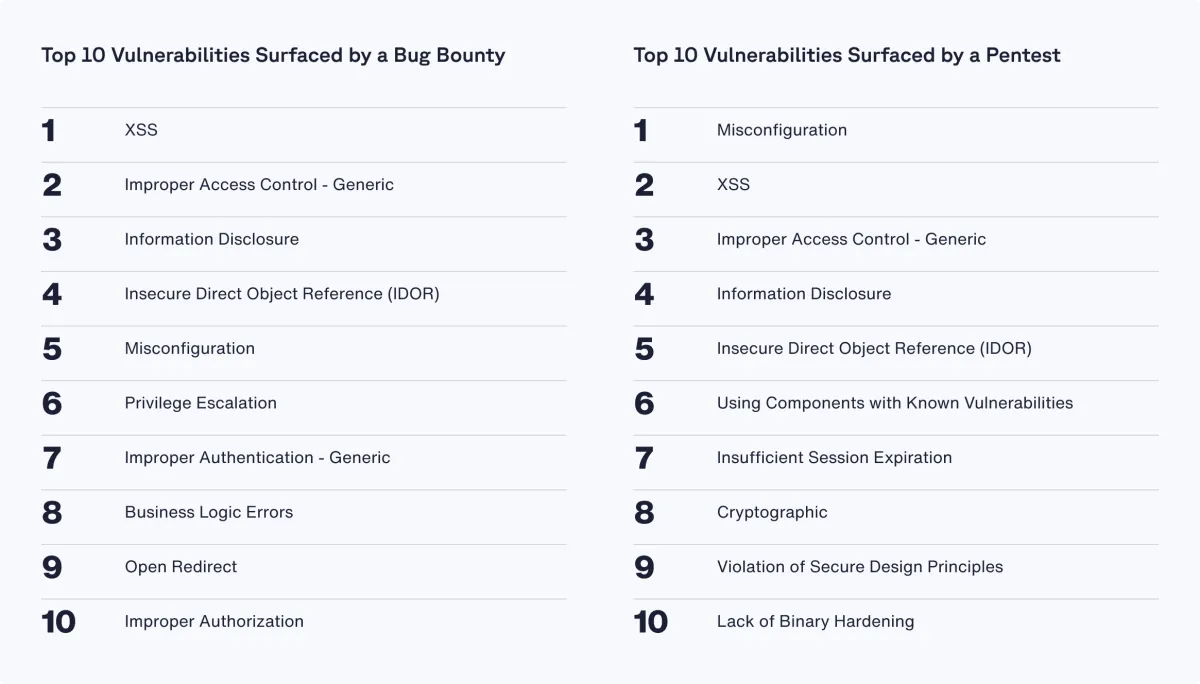This screenshot has height=684, width=1200.
Task: Click the 'Top 10 Vulnerabilities Surfaced by a Bug Bounty' heading
Action: [x=273, y=55]
